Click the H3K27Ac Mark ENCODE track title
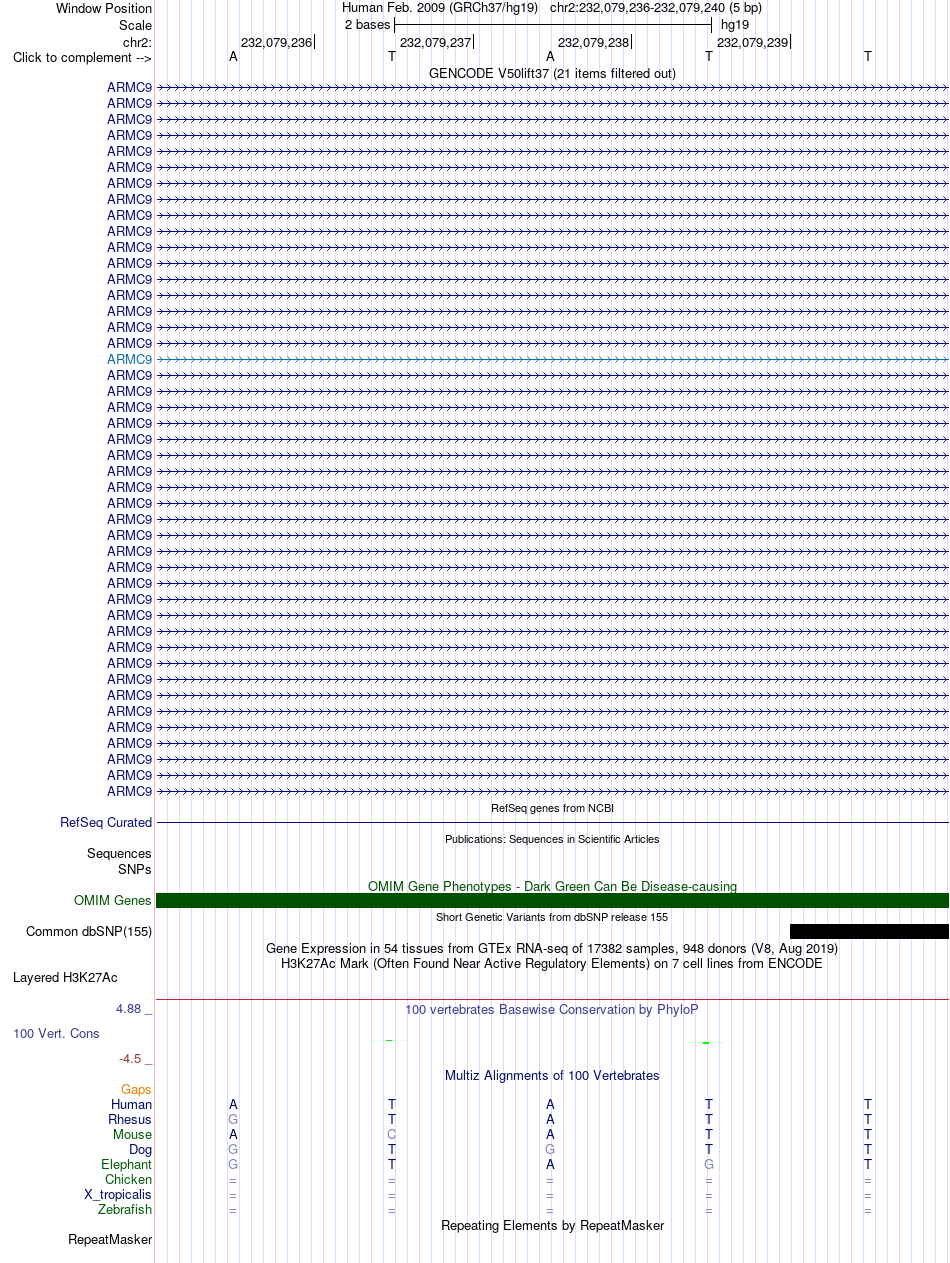This screenshot has width=950, height=1263. tap(552, 964)
